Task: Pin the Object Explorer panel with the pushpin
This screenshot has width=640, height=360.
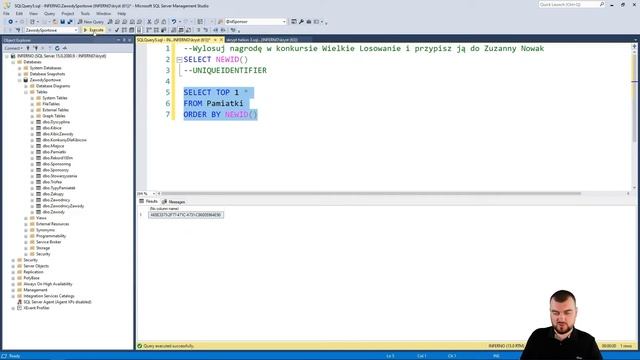Action: coord(124,40)
